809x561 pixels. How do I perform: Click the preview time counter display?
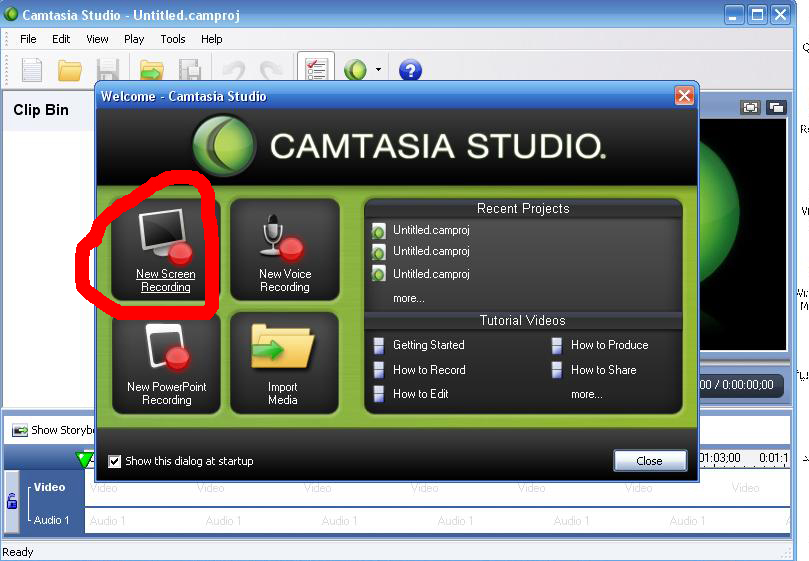pos(741,385)
